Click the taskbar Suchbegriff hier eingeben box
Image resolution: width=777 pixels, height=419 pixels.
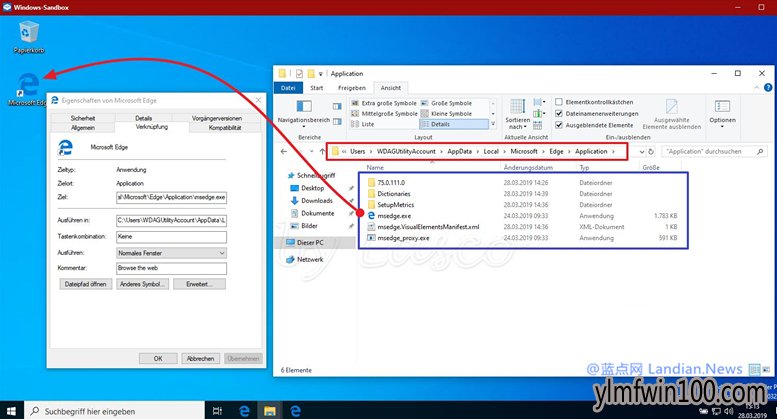tap(114, 411)
